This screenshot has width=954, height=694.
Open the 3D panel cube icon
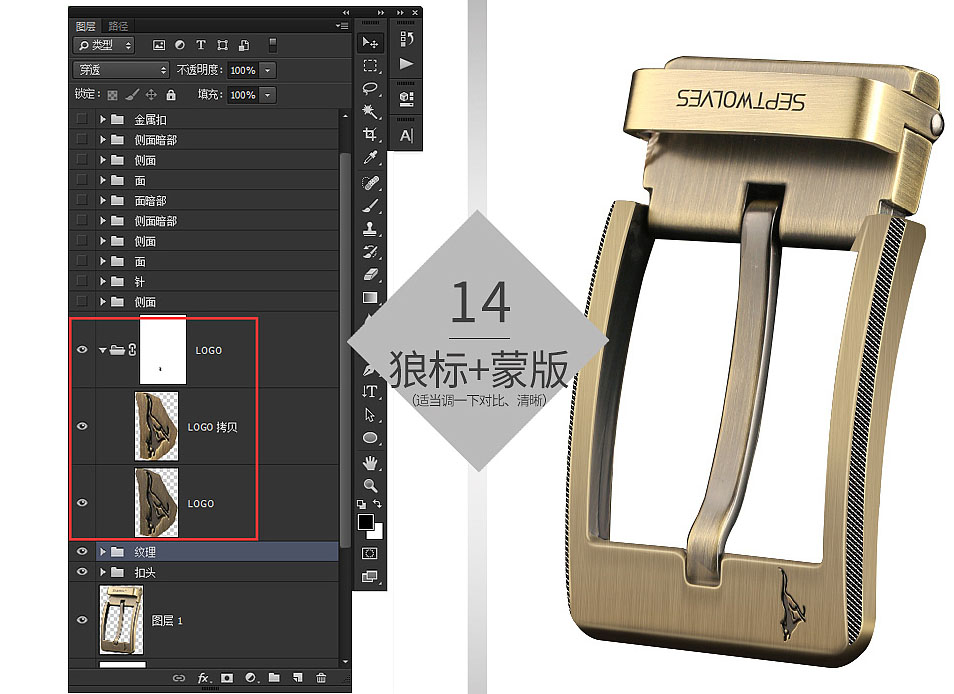point(406,99)
